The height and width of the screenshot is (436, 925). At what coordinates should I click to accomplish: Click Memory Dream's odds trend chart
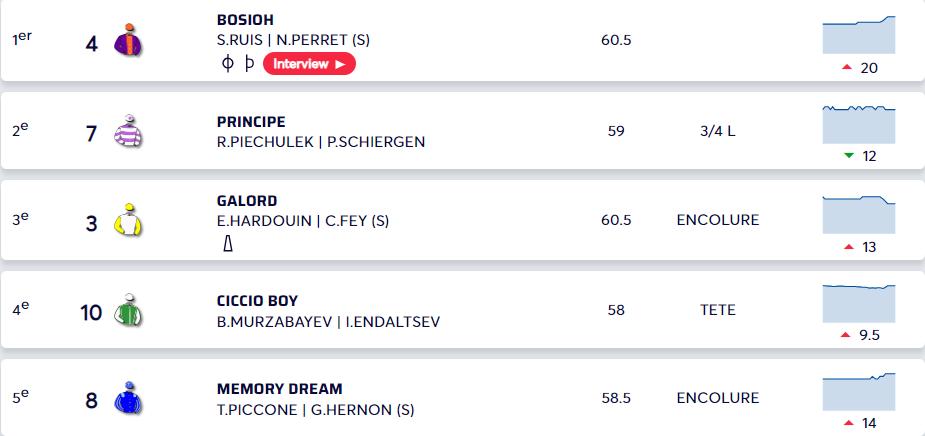858,391
